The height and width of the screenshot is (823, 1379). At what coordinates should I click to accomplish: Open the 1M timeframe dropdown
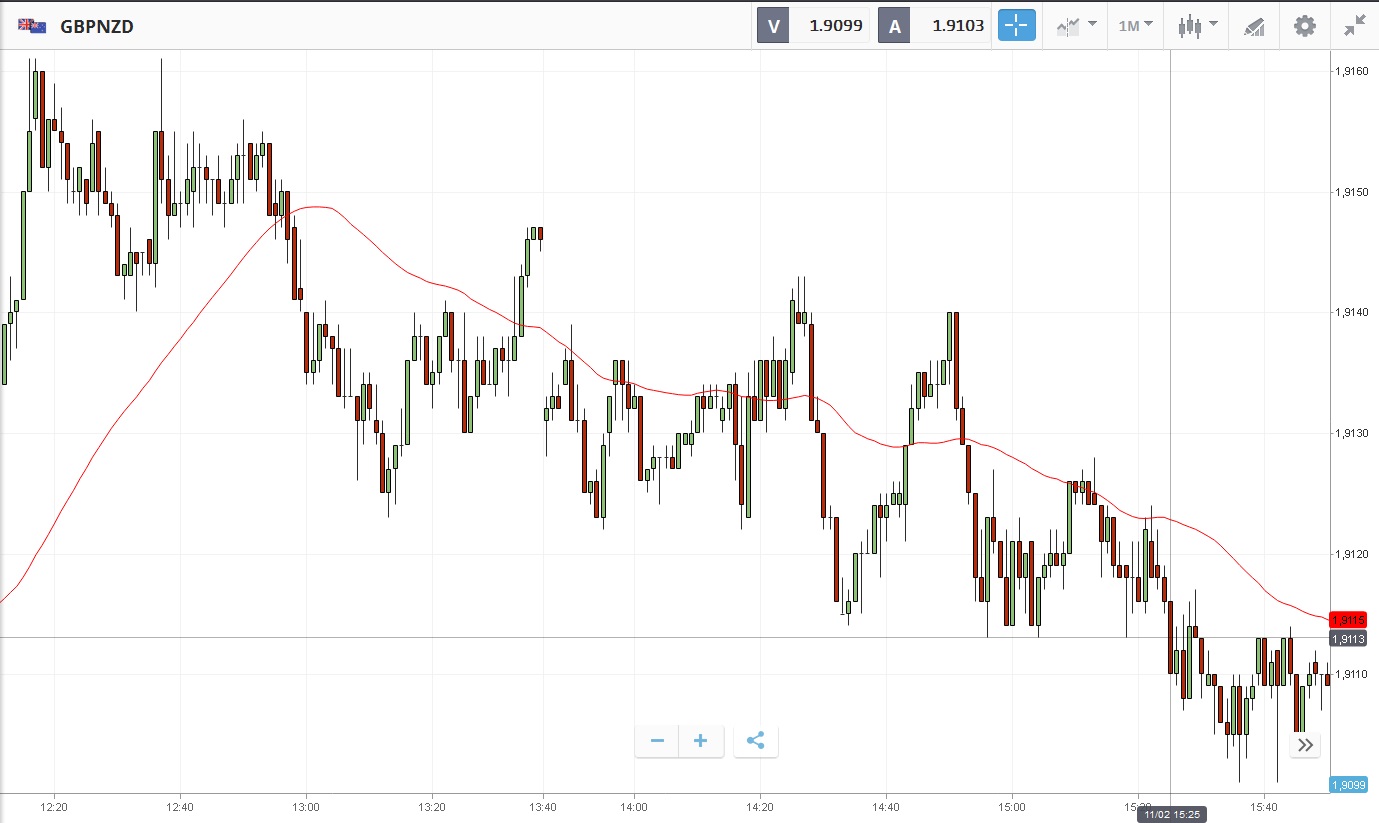[x=1135, y=26]
